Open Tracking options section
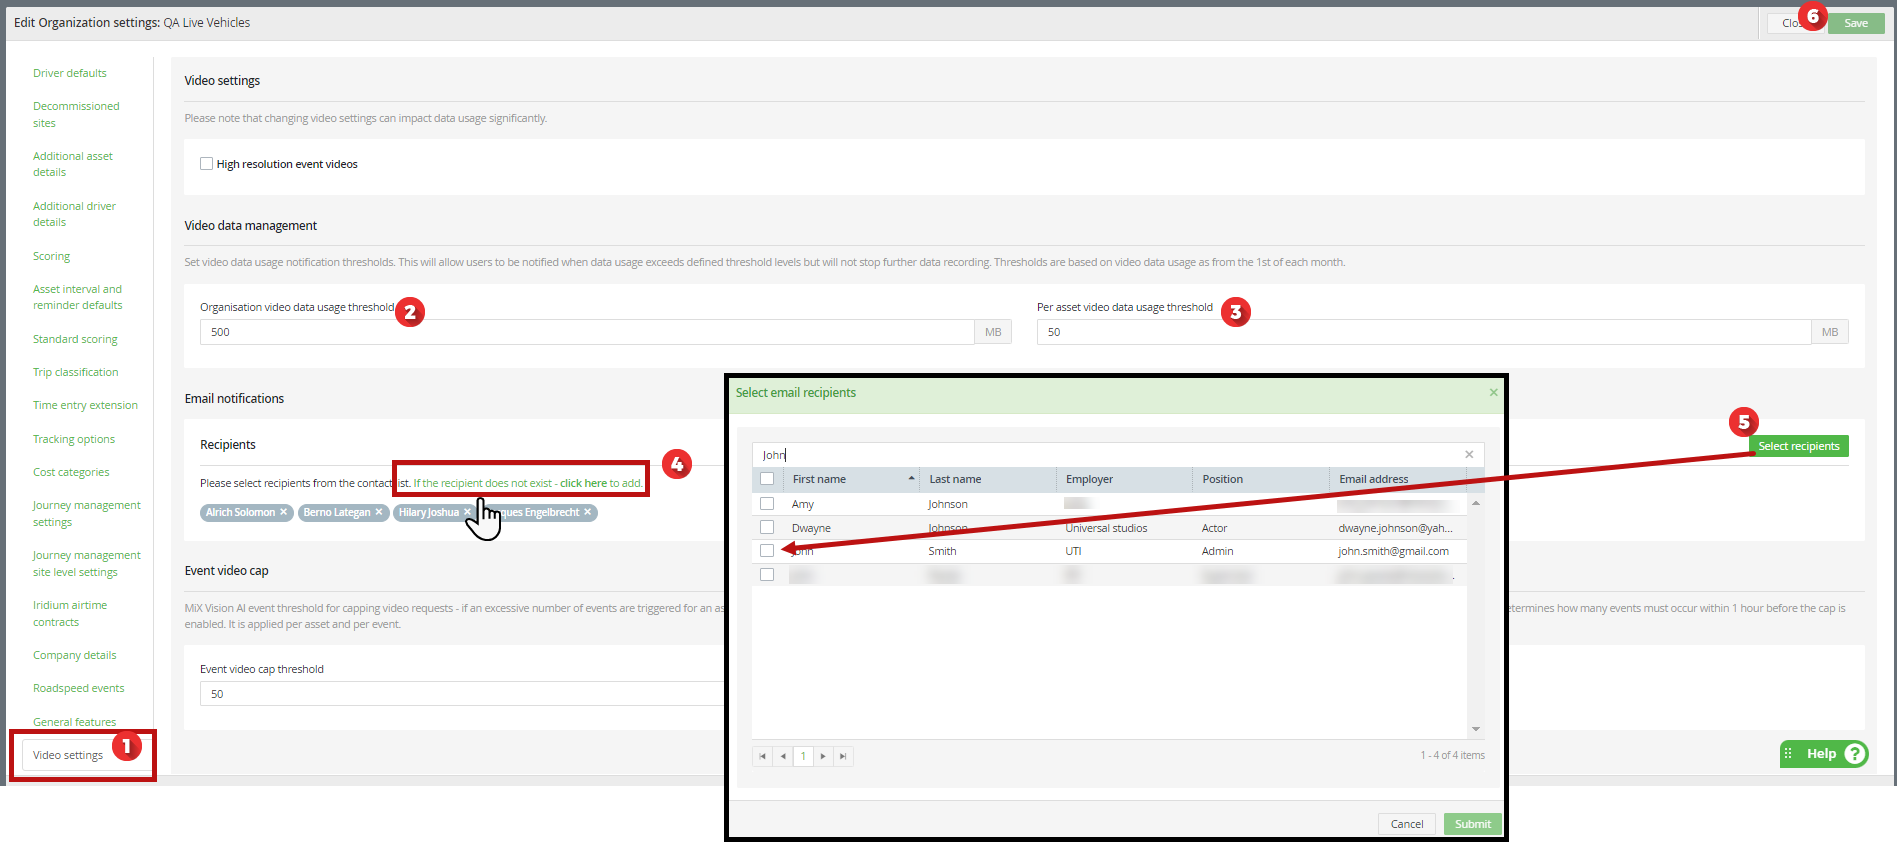The width and height of the screenshot is (1897, 842). (74, 439)
